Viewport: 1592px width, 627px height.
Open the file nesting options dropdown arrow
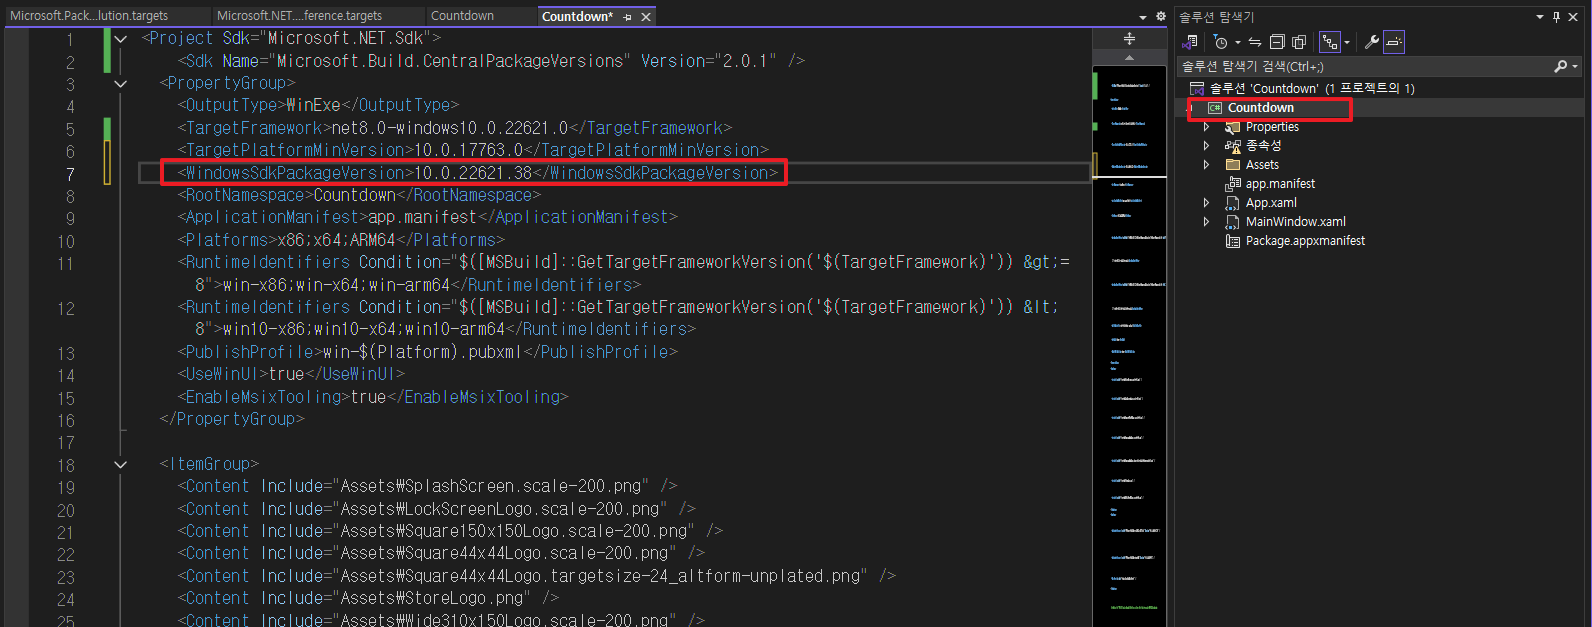click(1347, 42)
